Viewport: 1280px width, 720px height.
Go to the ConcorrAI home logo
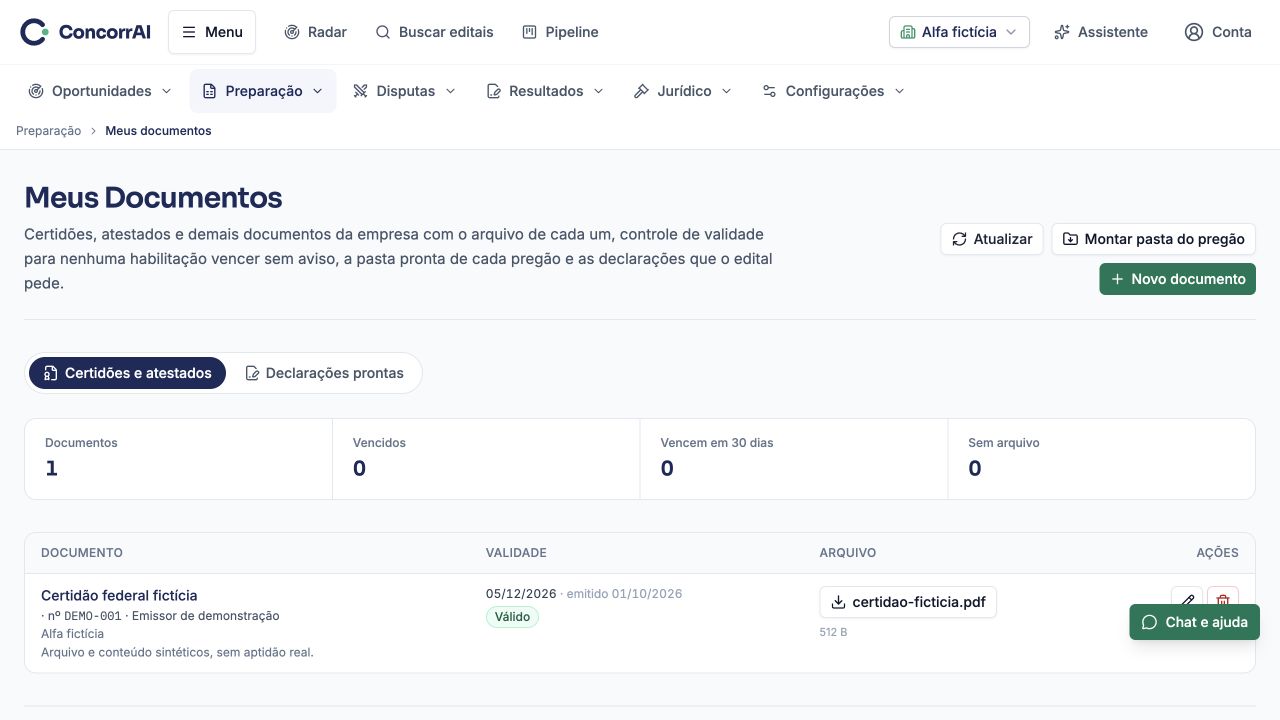pyautogui.click(x=86, y=32)
